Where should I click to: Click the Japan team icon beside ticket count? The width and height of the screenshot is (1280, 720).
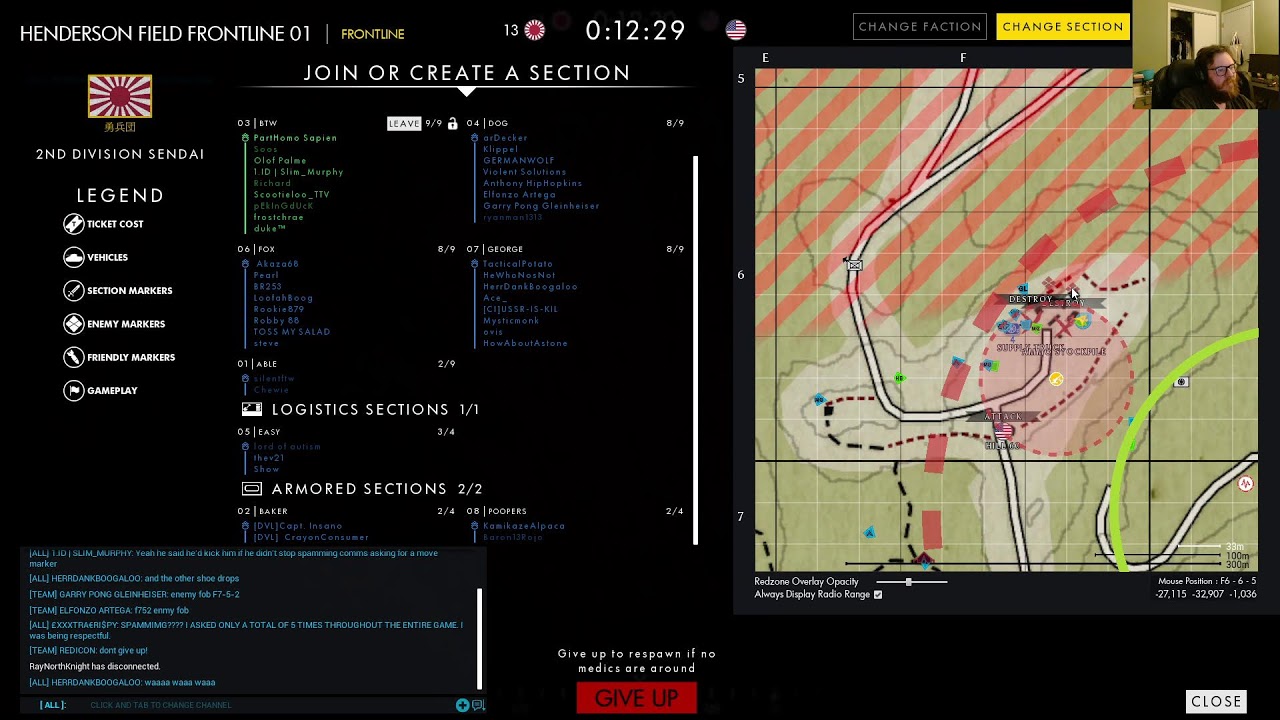(x=535, y=30)
